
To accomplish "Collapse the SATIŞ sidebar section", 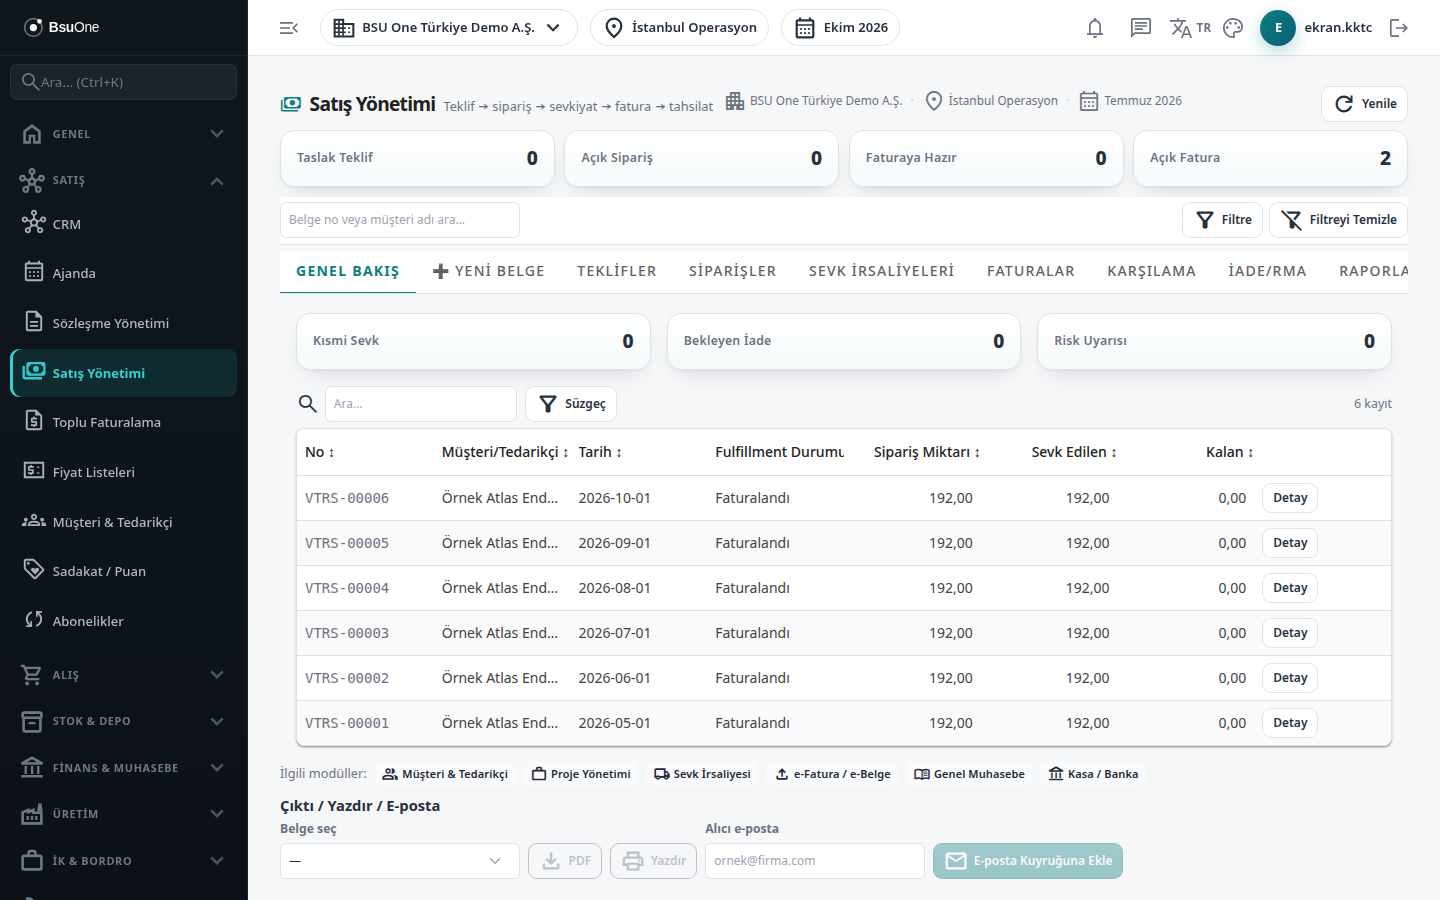I will tap(124, 180).
